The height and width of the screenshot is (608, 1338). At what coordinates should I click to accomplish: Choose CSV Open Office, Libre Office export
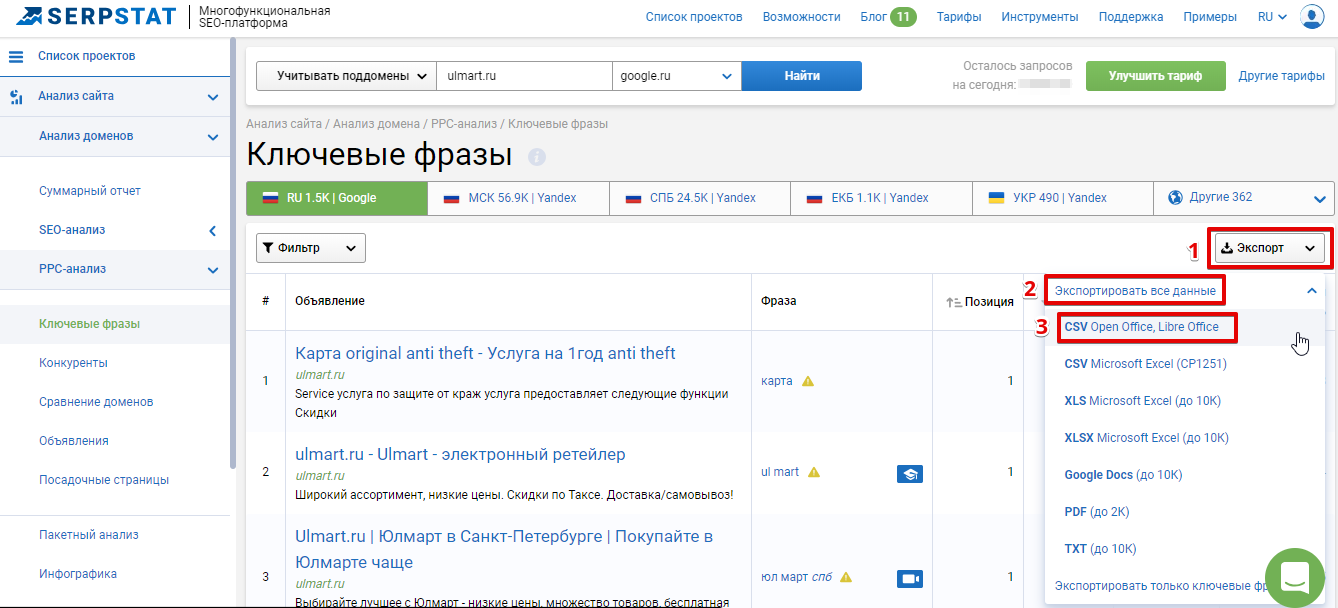tap(1141, 327)
